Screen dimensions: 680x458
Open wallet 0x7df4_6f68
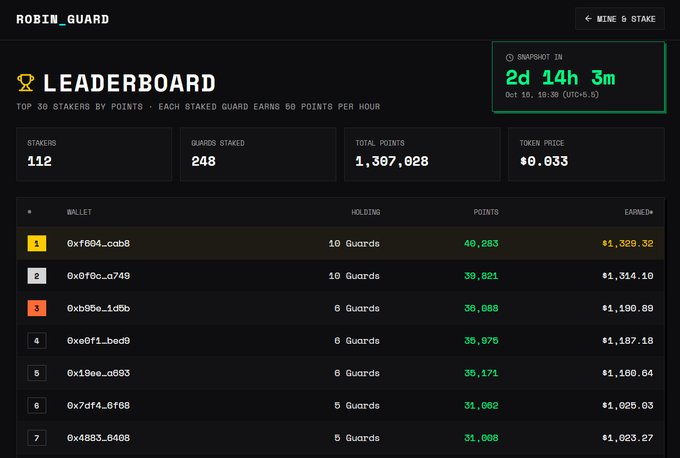pyautogui.click(x=98, y=406)
